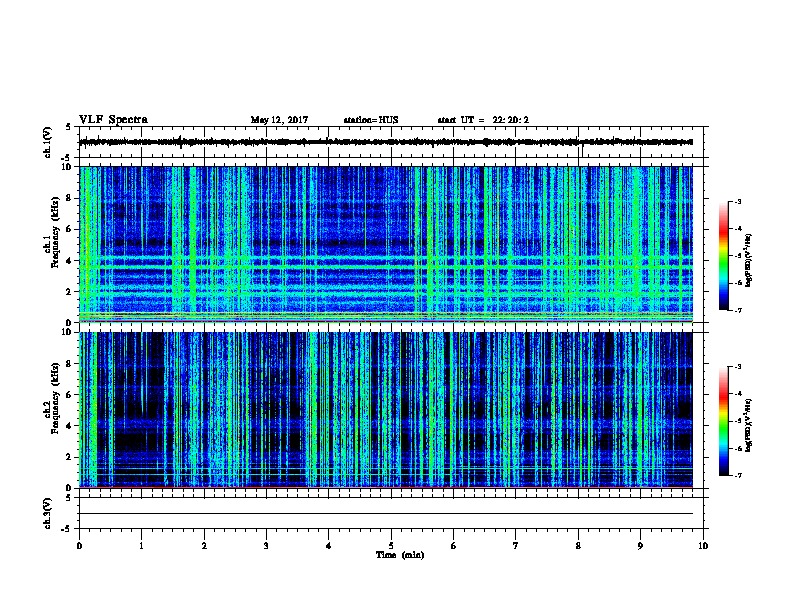
Task: Click the "ch.1(V)" waveform axis label
Action: coord(48,142)
